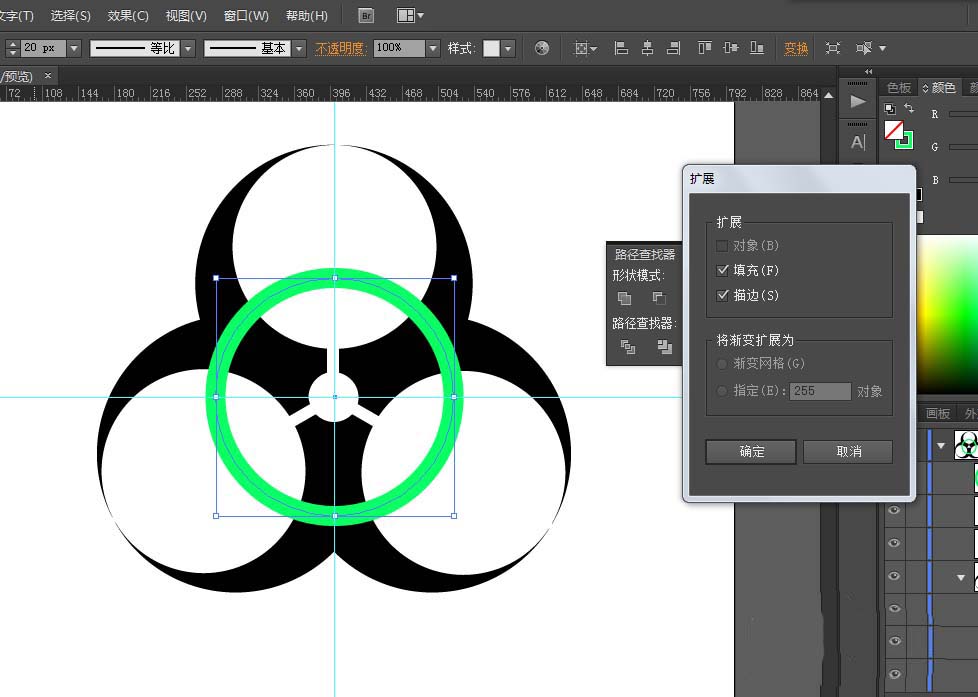Open the 效果(C) menu
The image size is (978, 697).
pyautogui.click(x=128, y=16)
